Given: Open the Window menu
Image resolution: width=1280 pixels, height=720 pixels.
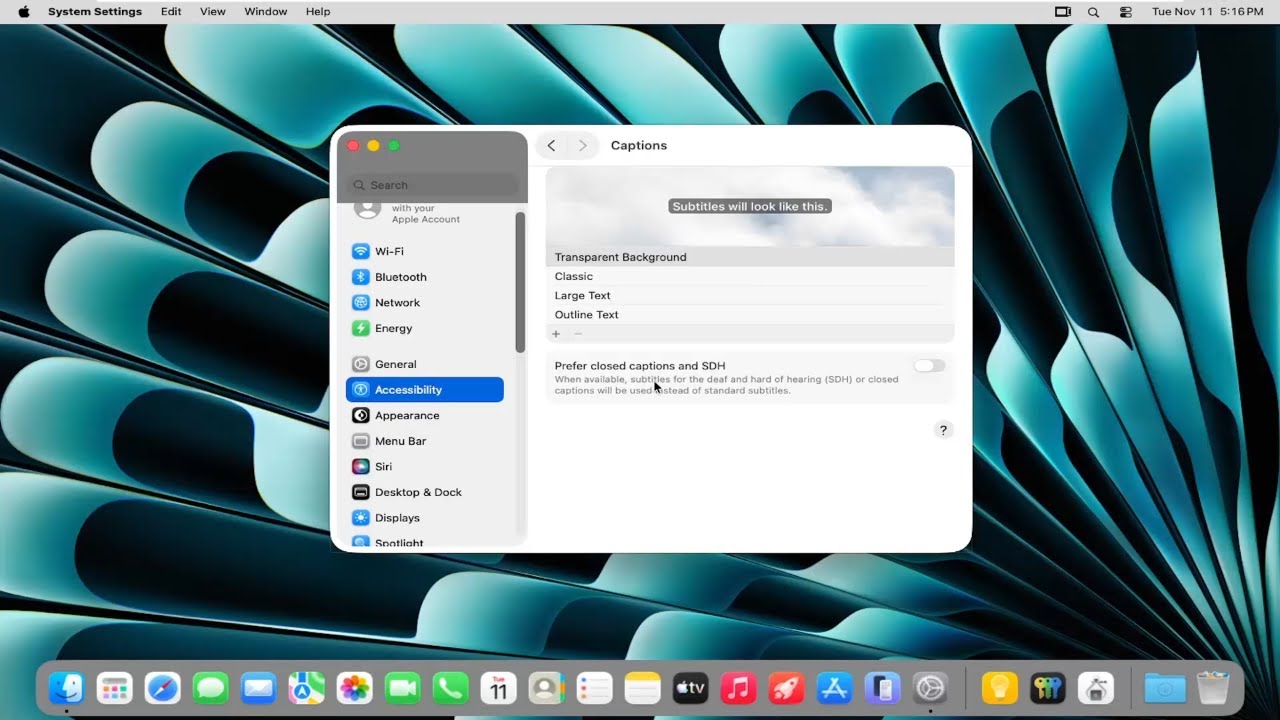Looking at the screenshot, I should tap(266, 11).
